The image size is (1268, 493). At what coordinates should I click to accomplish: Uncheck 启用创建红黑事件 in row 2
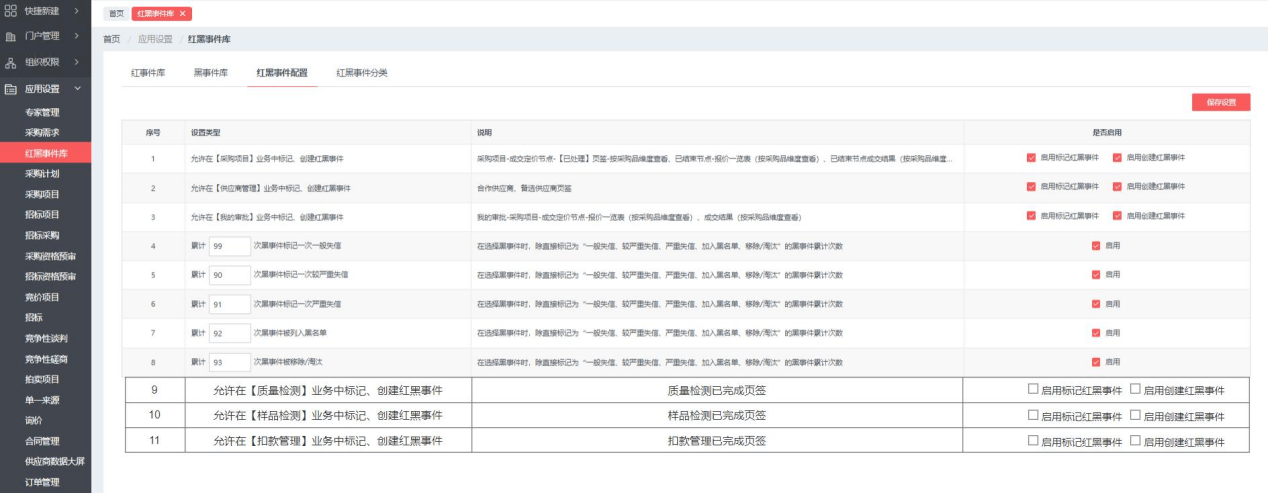[x=1117, y=187]
